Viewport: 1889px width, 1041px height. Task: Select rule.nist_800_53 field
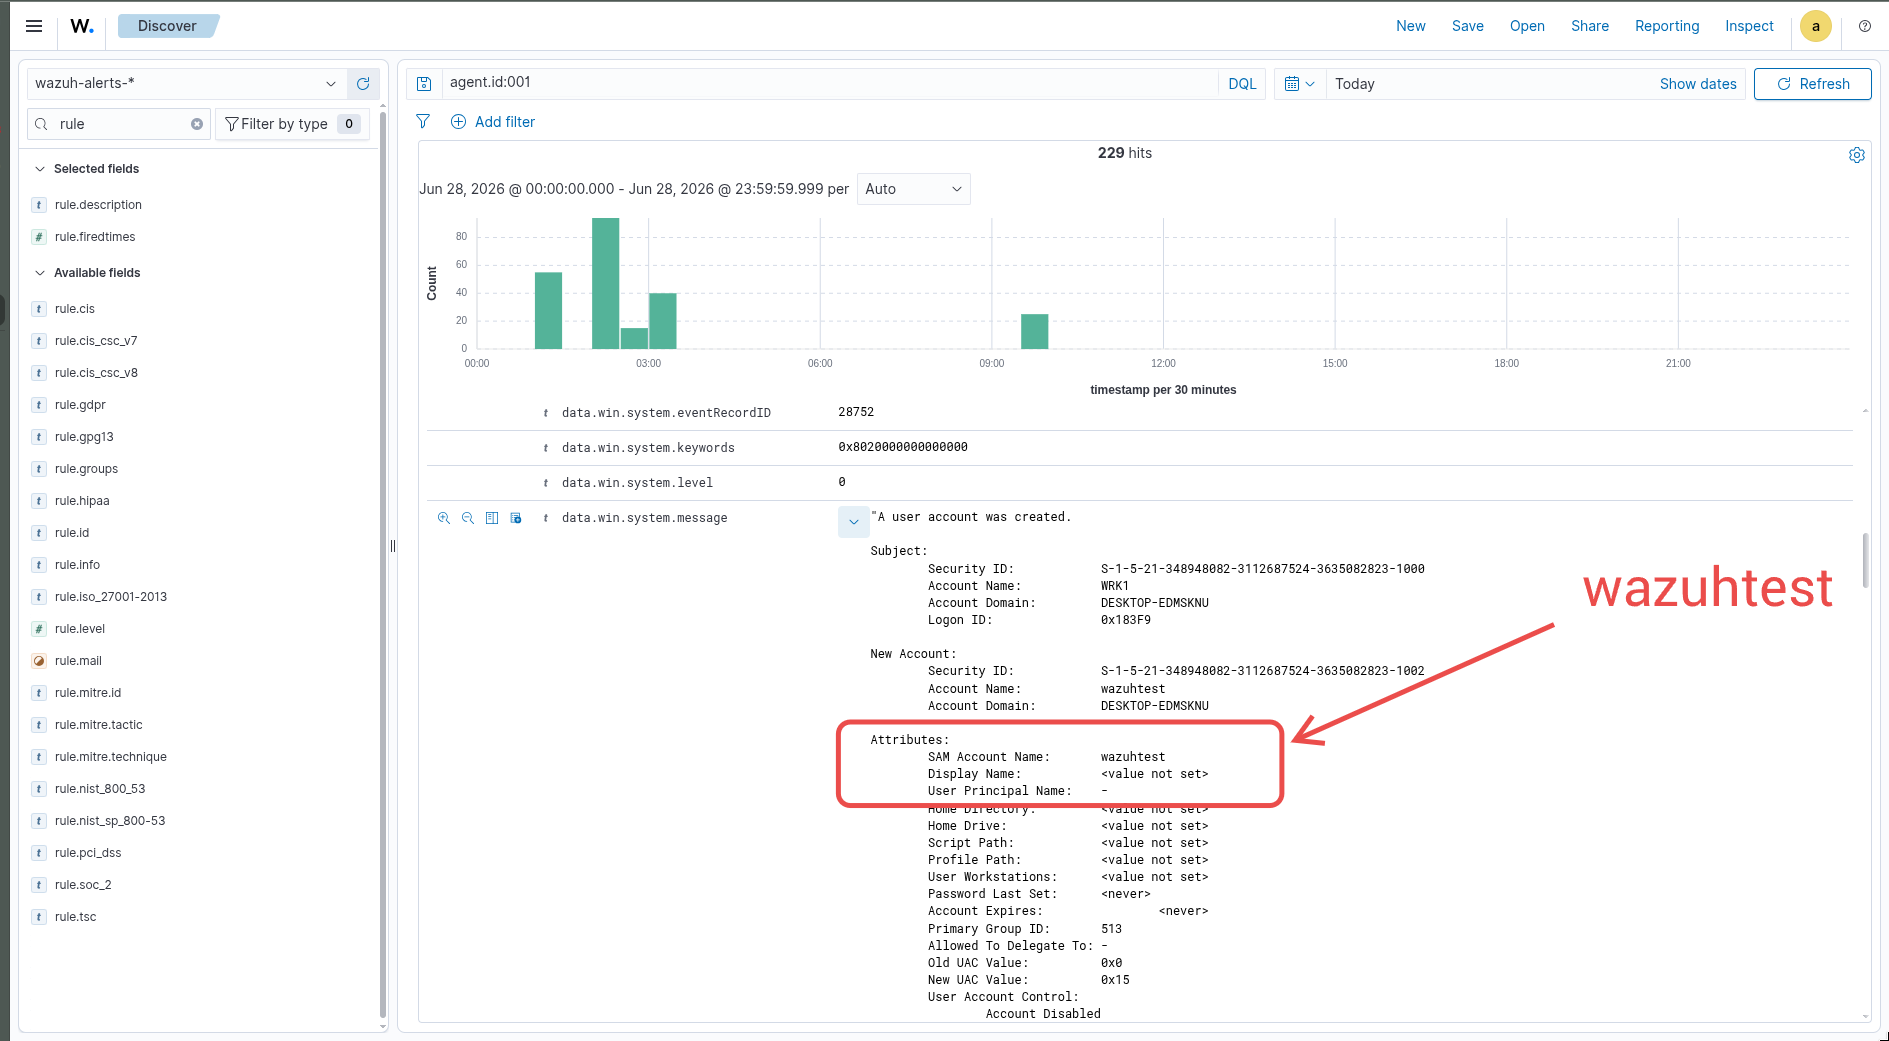100,789
